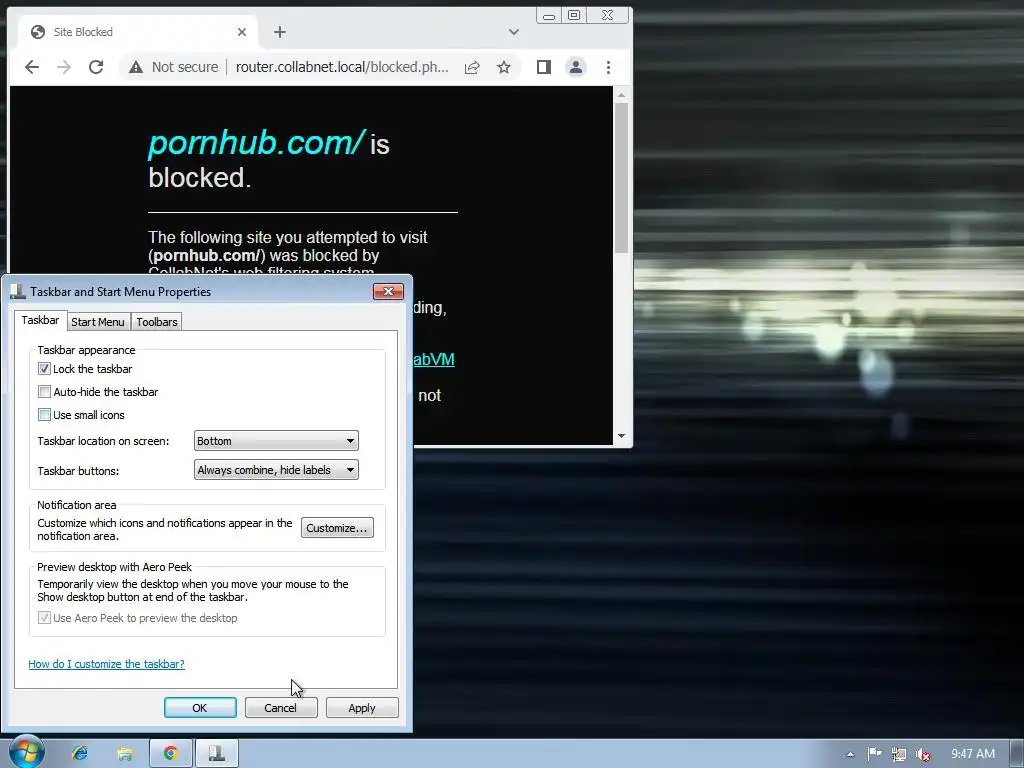The height and width of the screenshot is (768, 1024).
Task: Click the Customize... button
Action: click(337, 528)
